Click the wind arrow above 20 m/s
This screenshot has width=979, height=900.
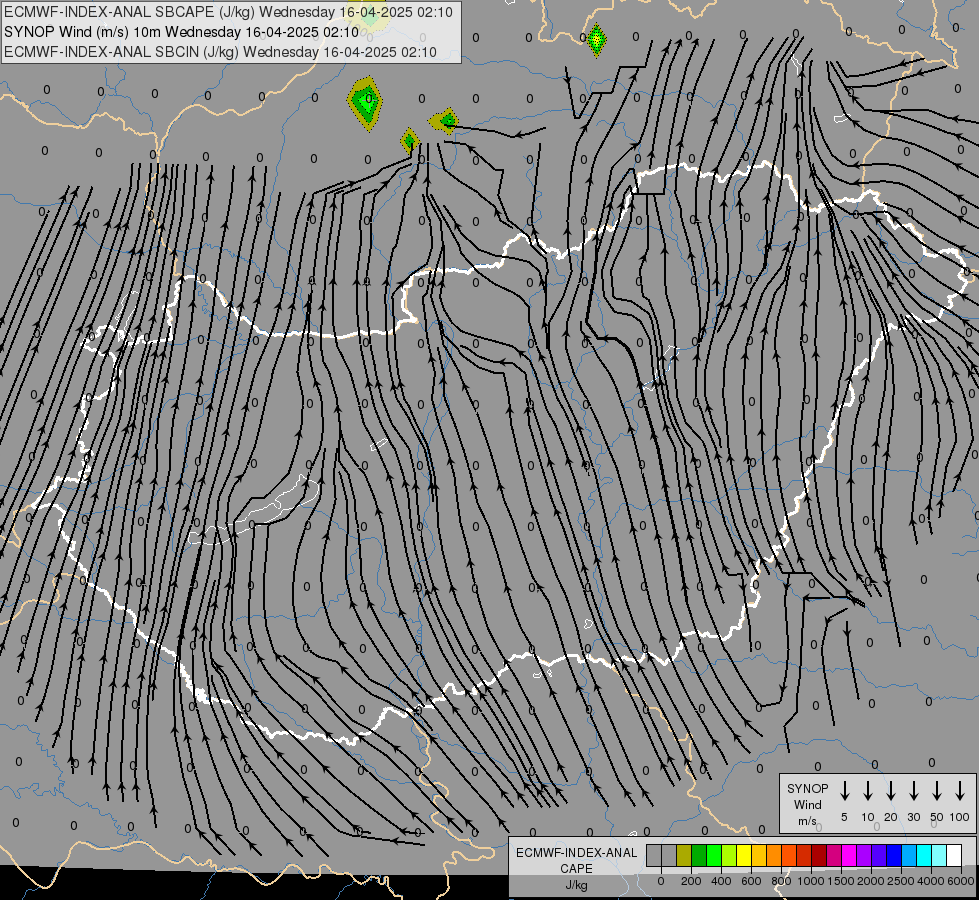pyautogui.click(x=891, y=791)
